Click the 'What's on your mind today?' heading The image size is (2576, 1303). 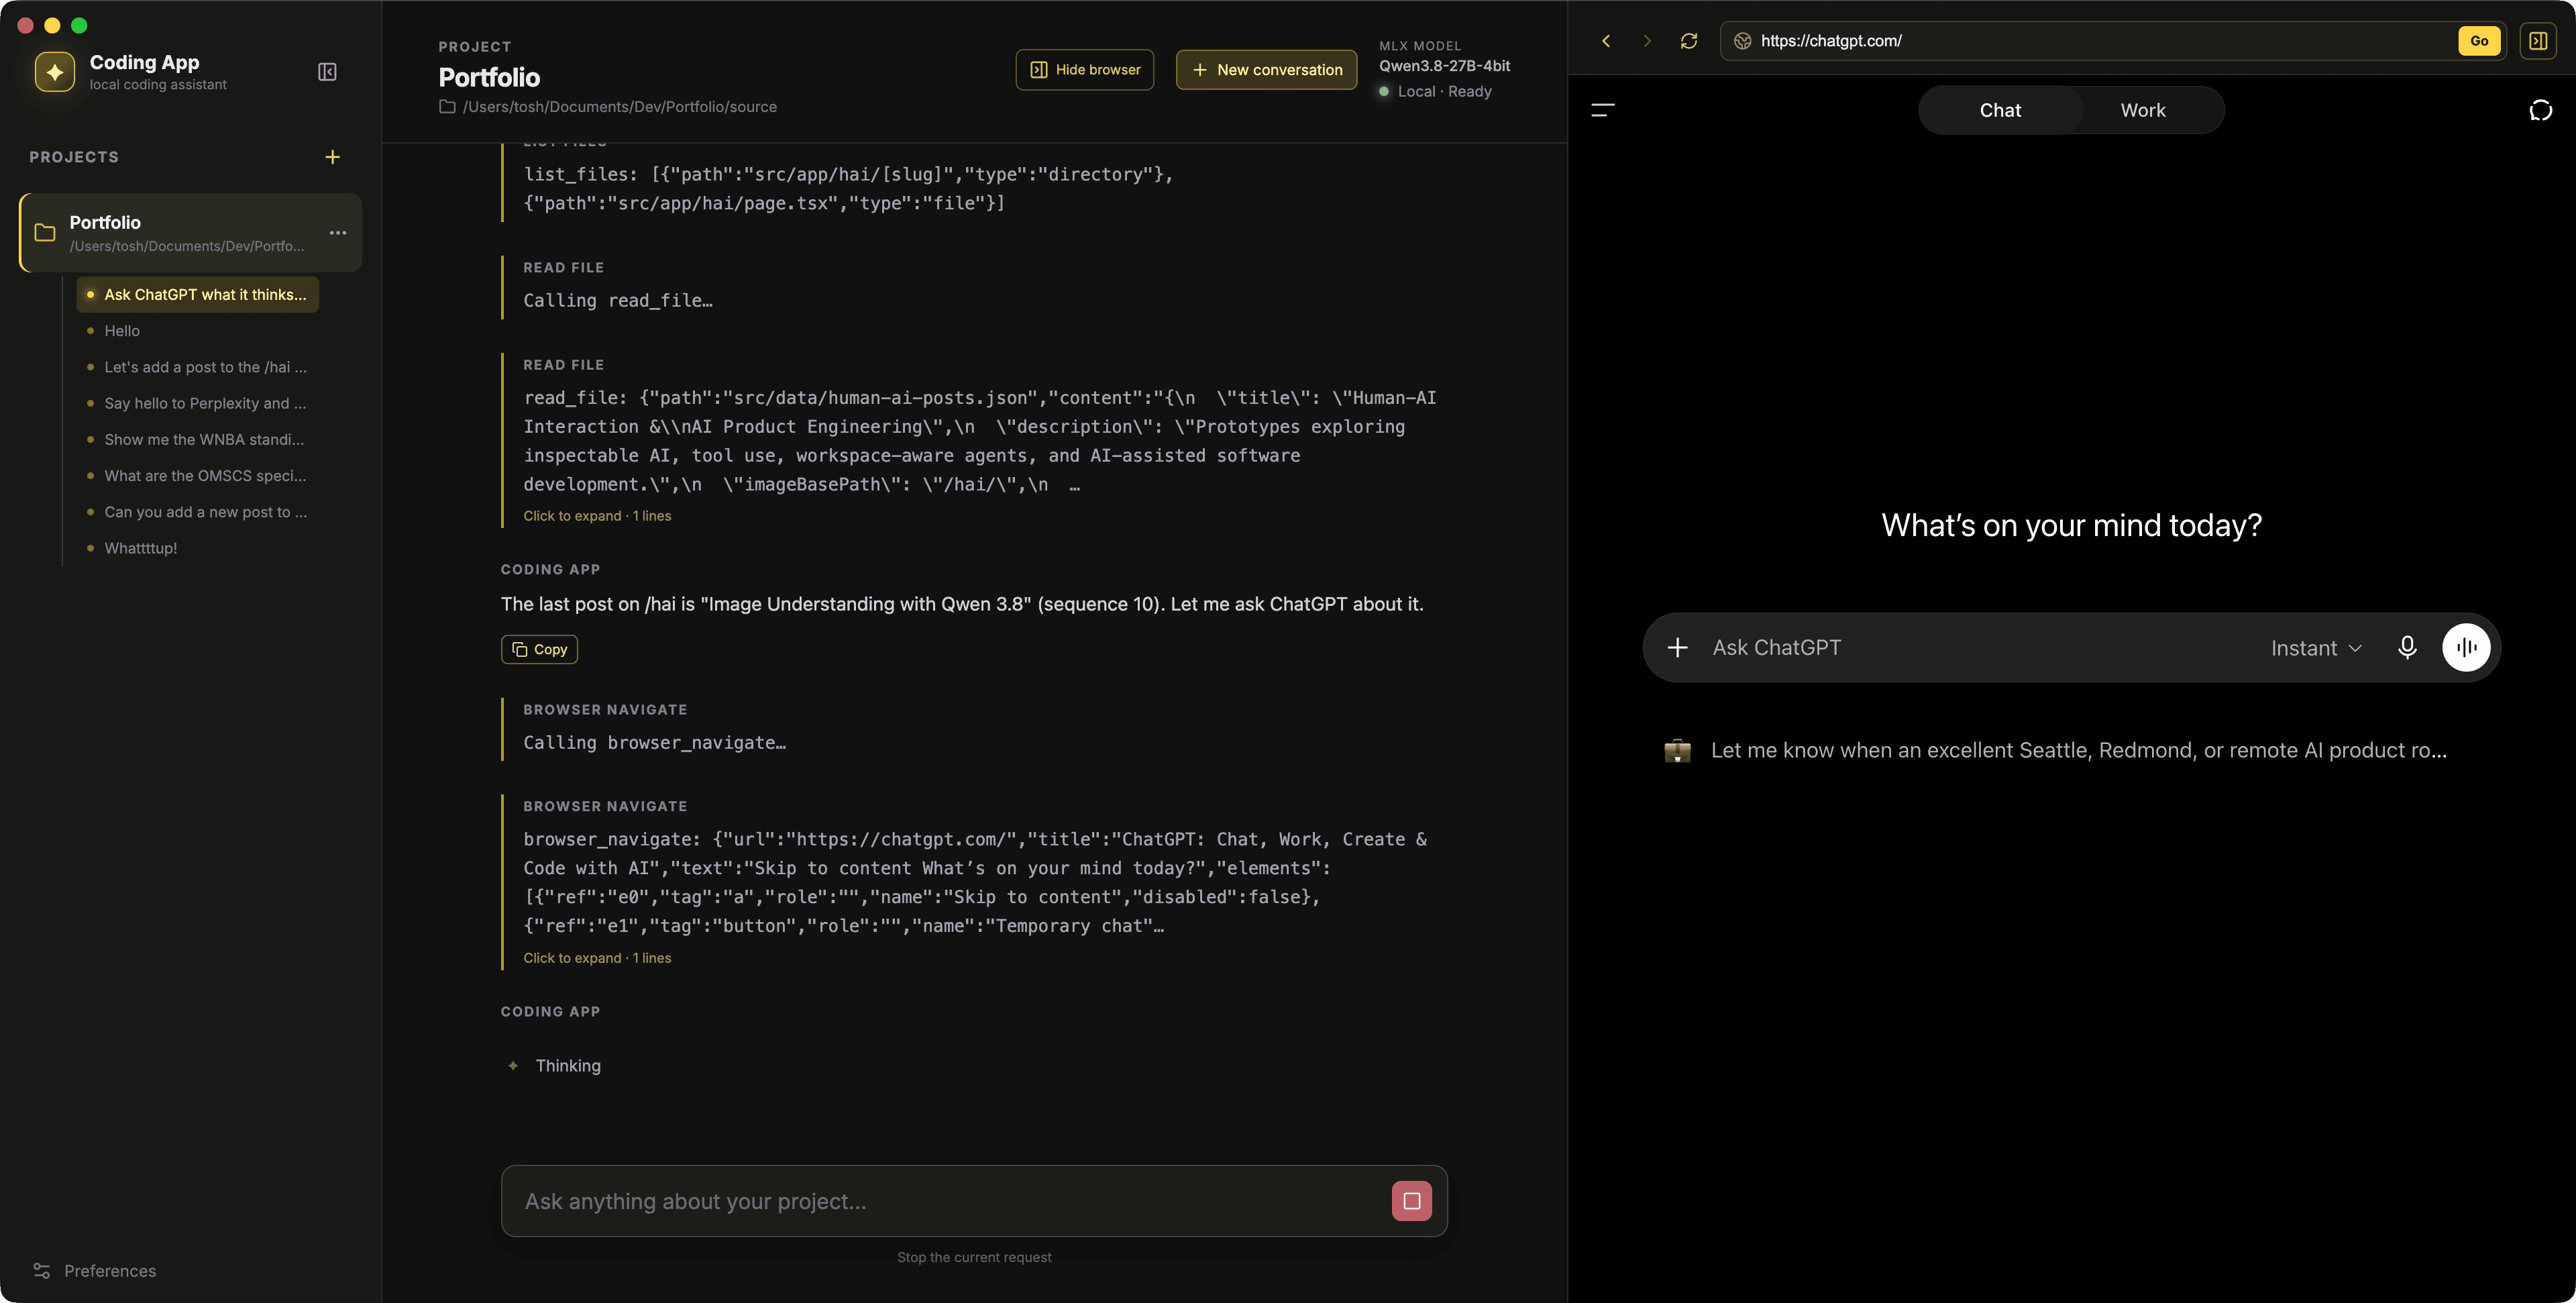click(2071, 526)
